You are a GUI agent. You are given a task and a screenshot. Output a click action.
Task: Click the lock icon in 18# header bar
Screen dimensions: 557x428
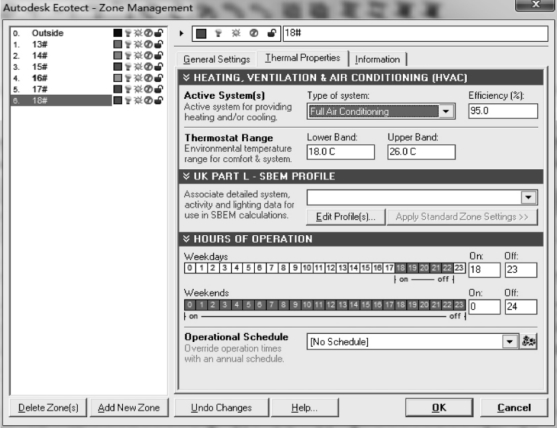pyautogui.click(x=272, y=33)
